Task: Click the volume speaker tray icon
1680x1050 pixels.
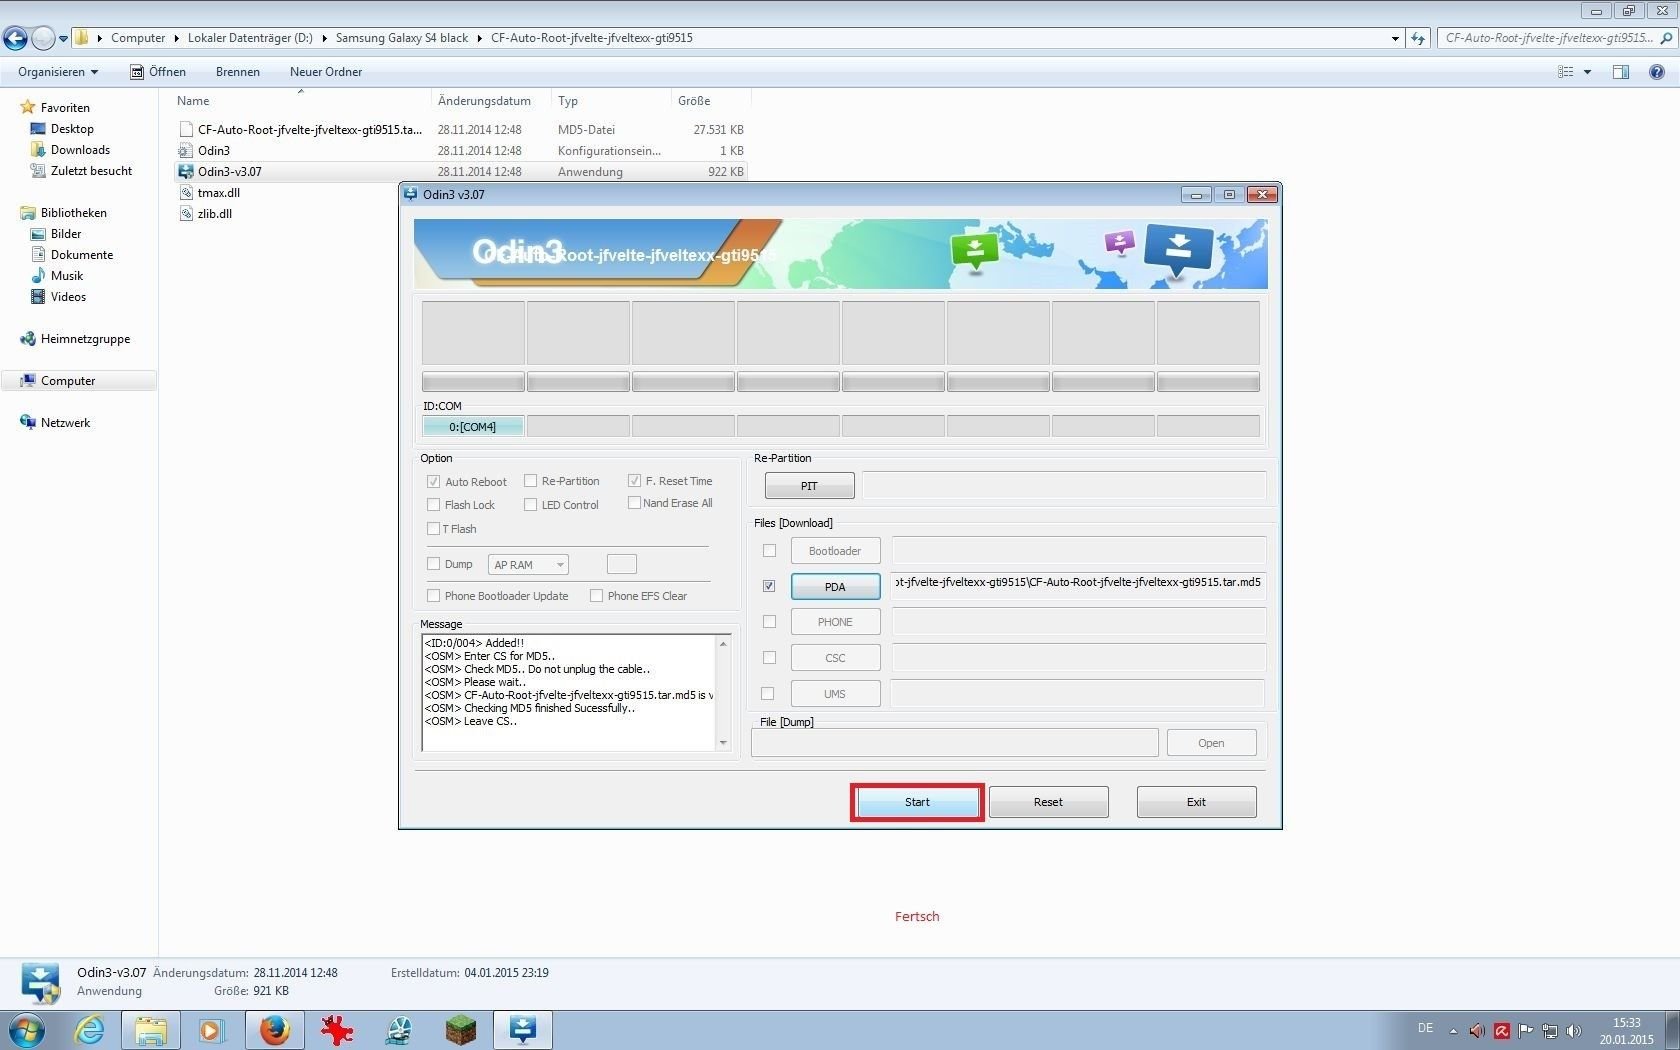Action: pos(1574,1030)
